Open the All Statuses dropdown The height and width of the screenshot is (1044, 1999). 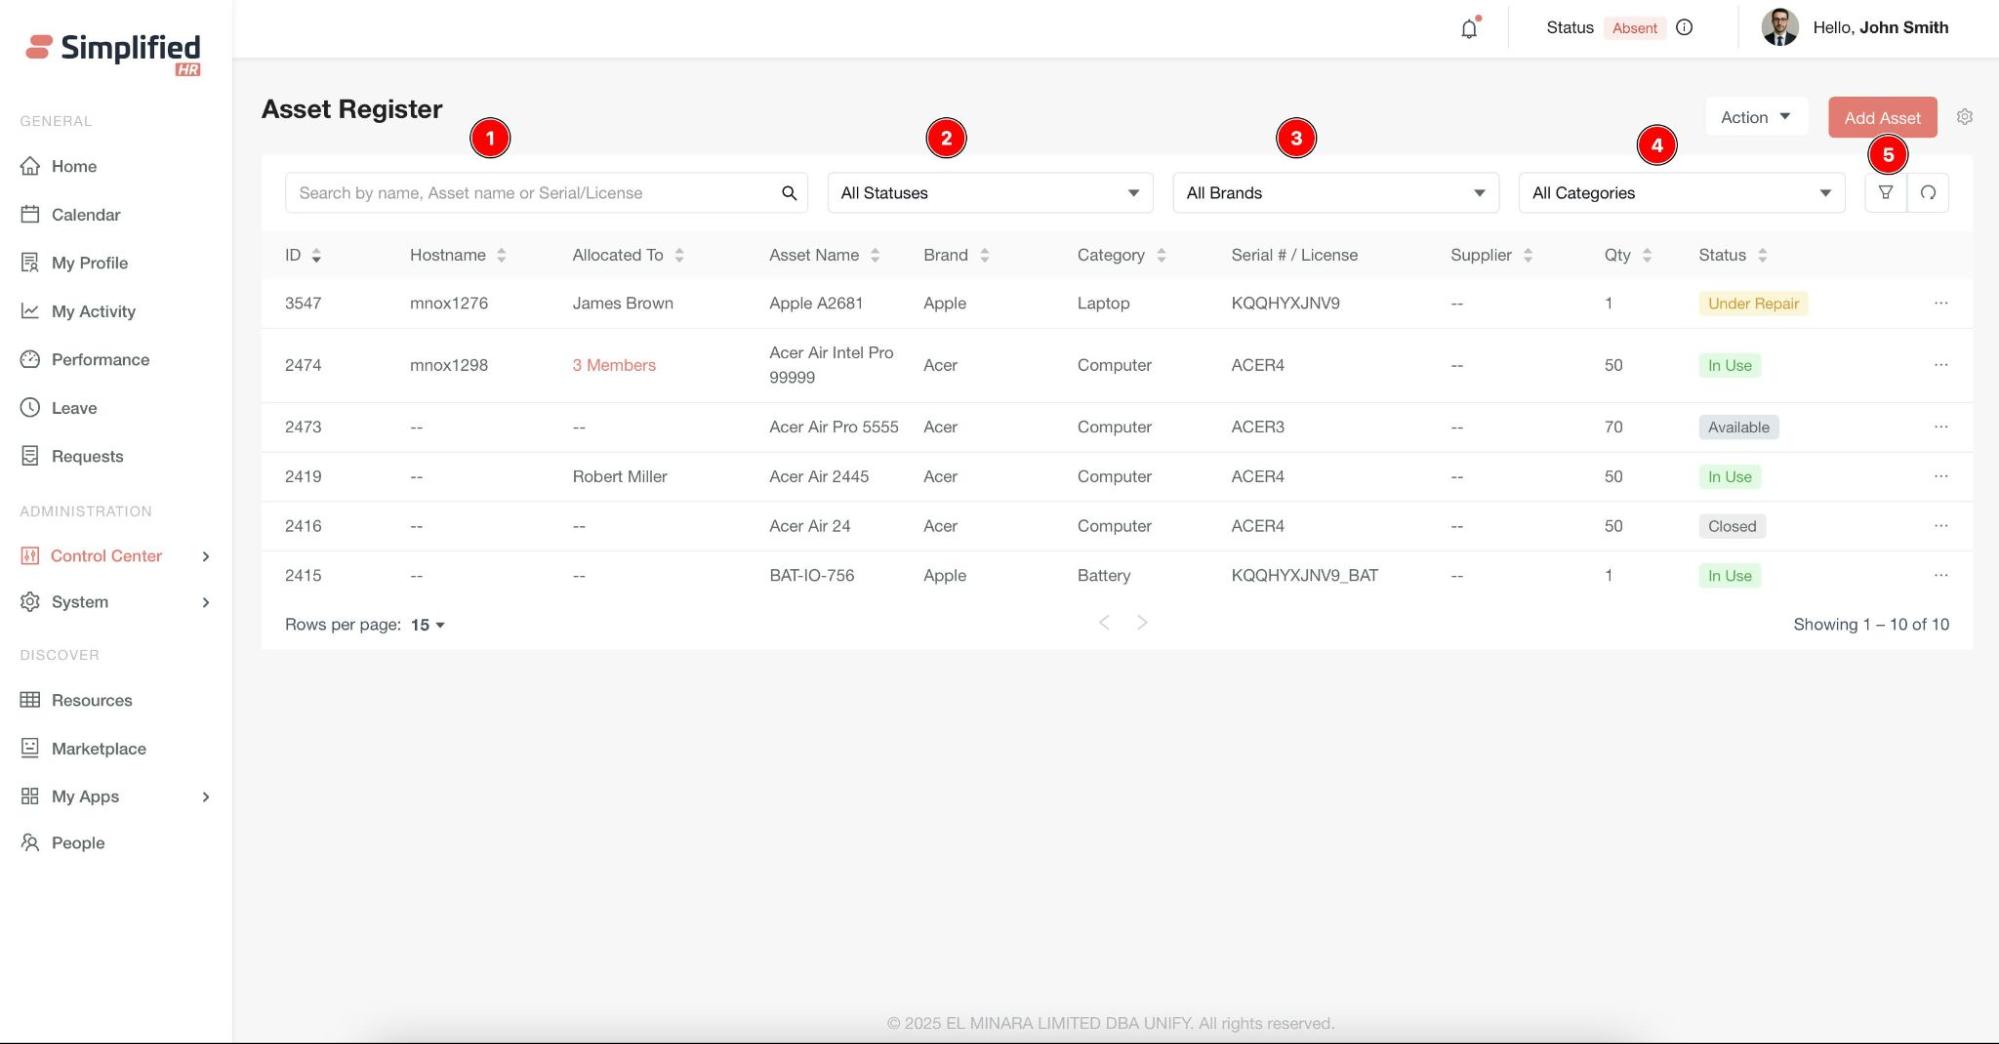pos(989,193)
